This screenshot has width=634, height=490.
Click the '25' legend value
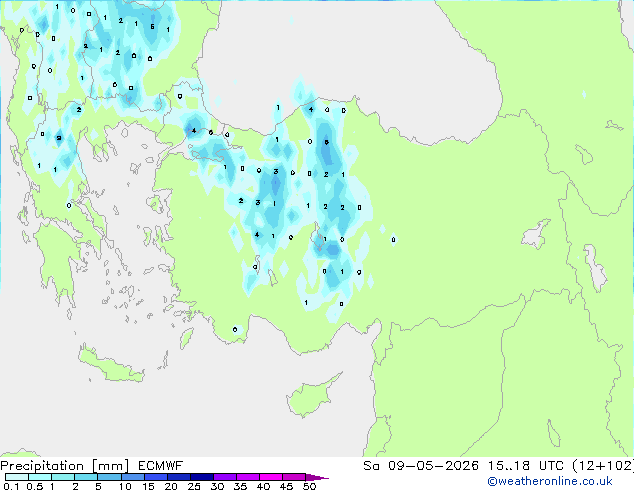coord(194,486)
